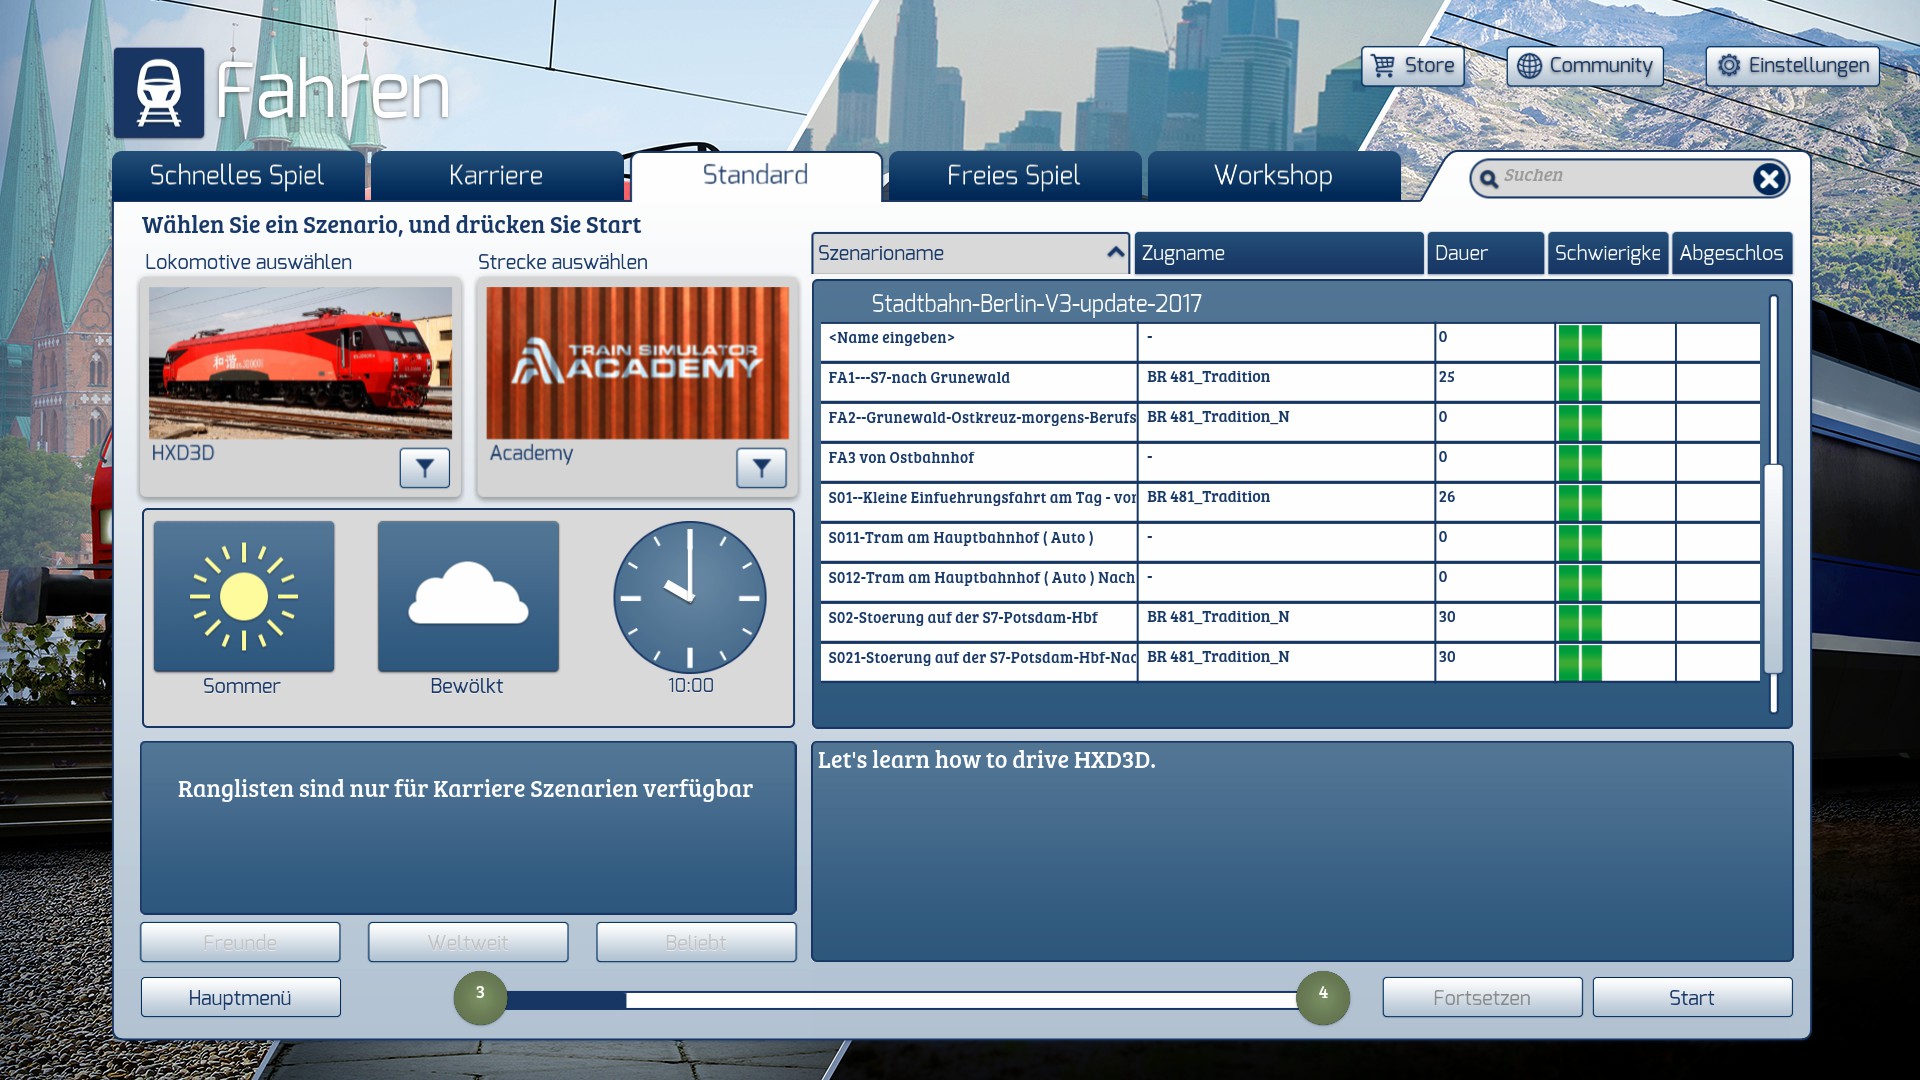Click level progress bar between 3 and 4

(x=900, y=1000)
